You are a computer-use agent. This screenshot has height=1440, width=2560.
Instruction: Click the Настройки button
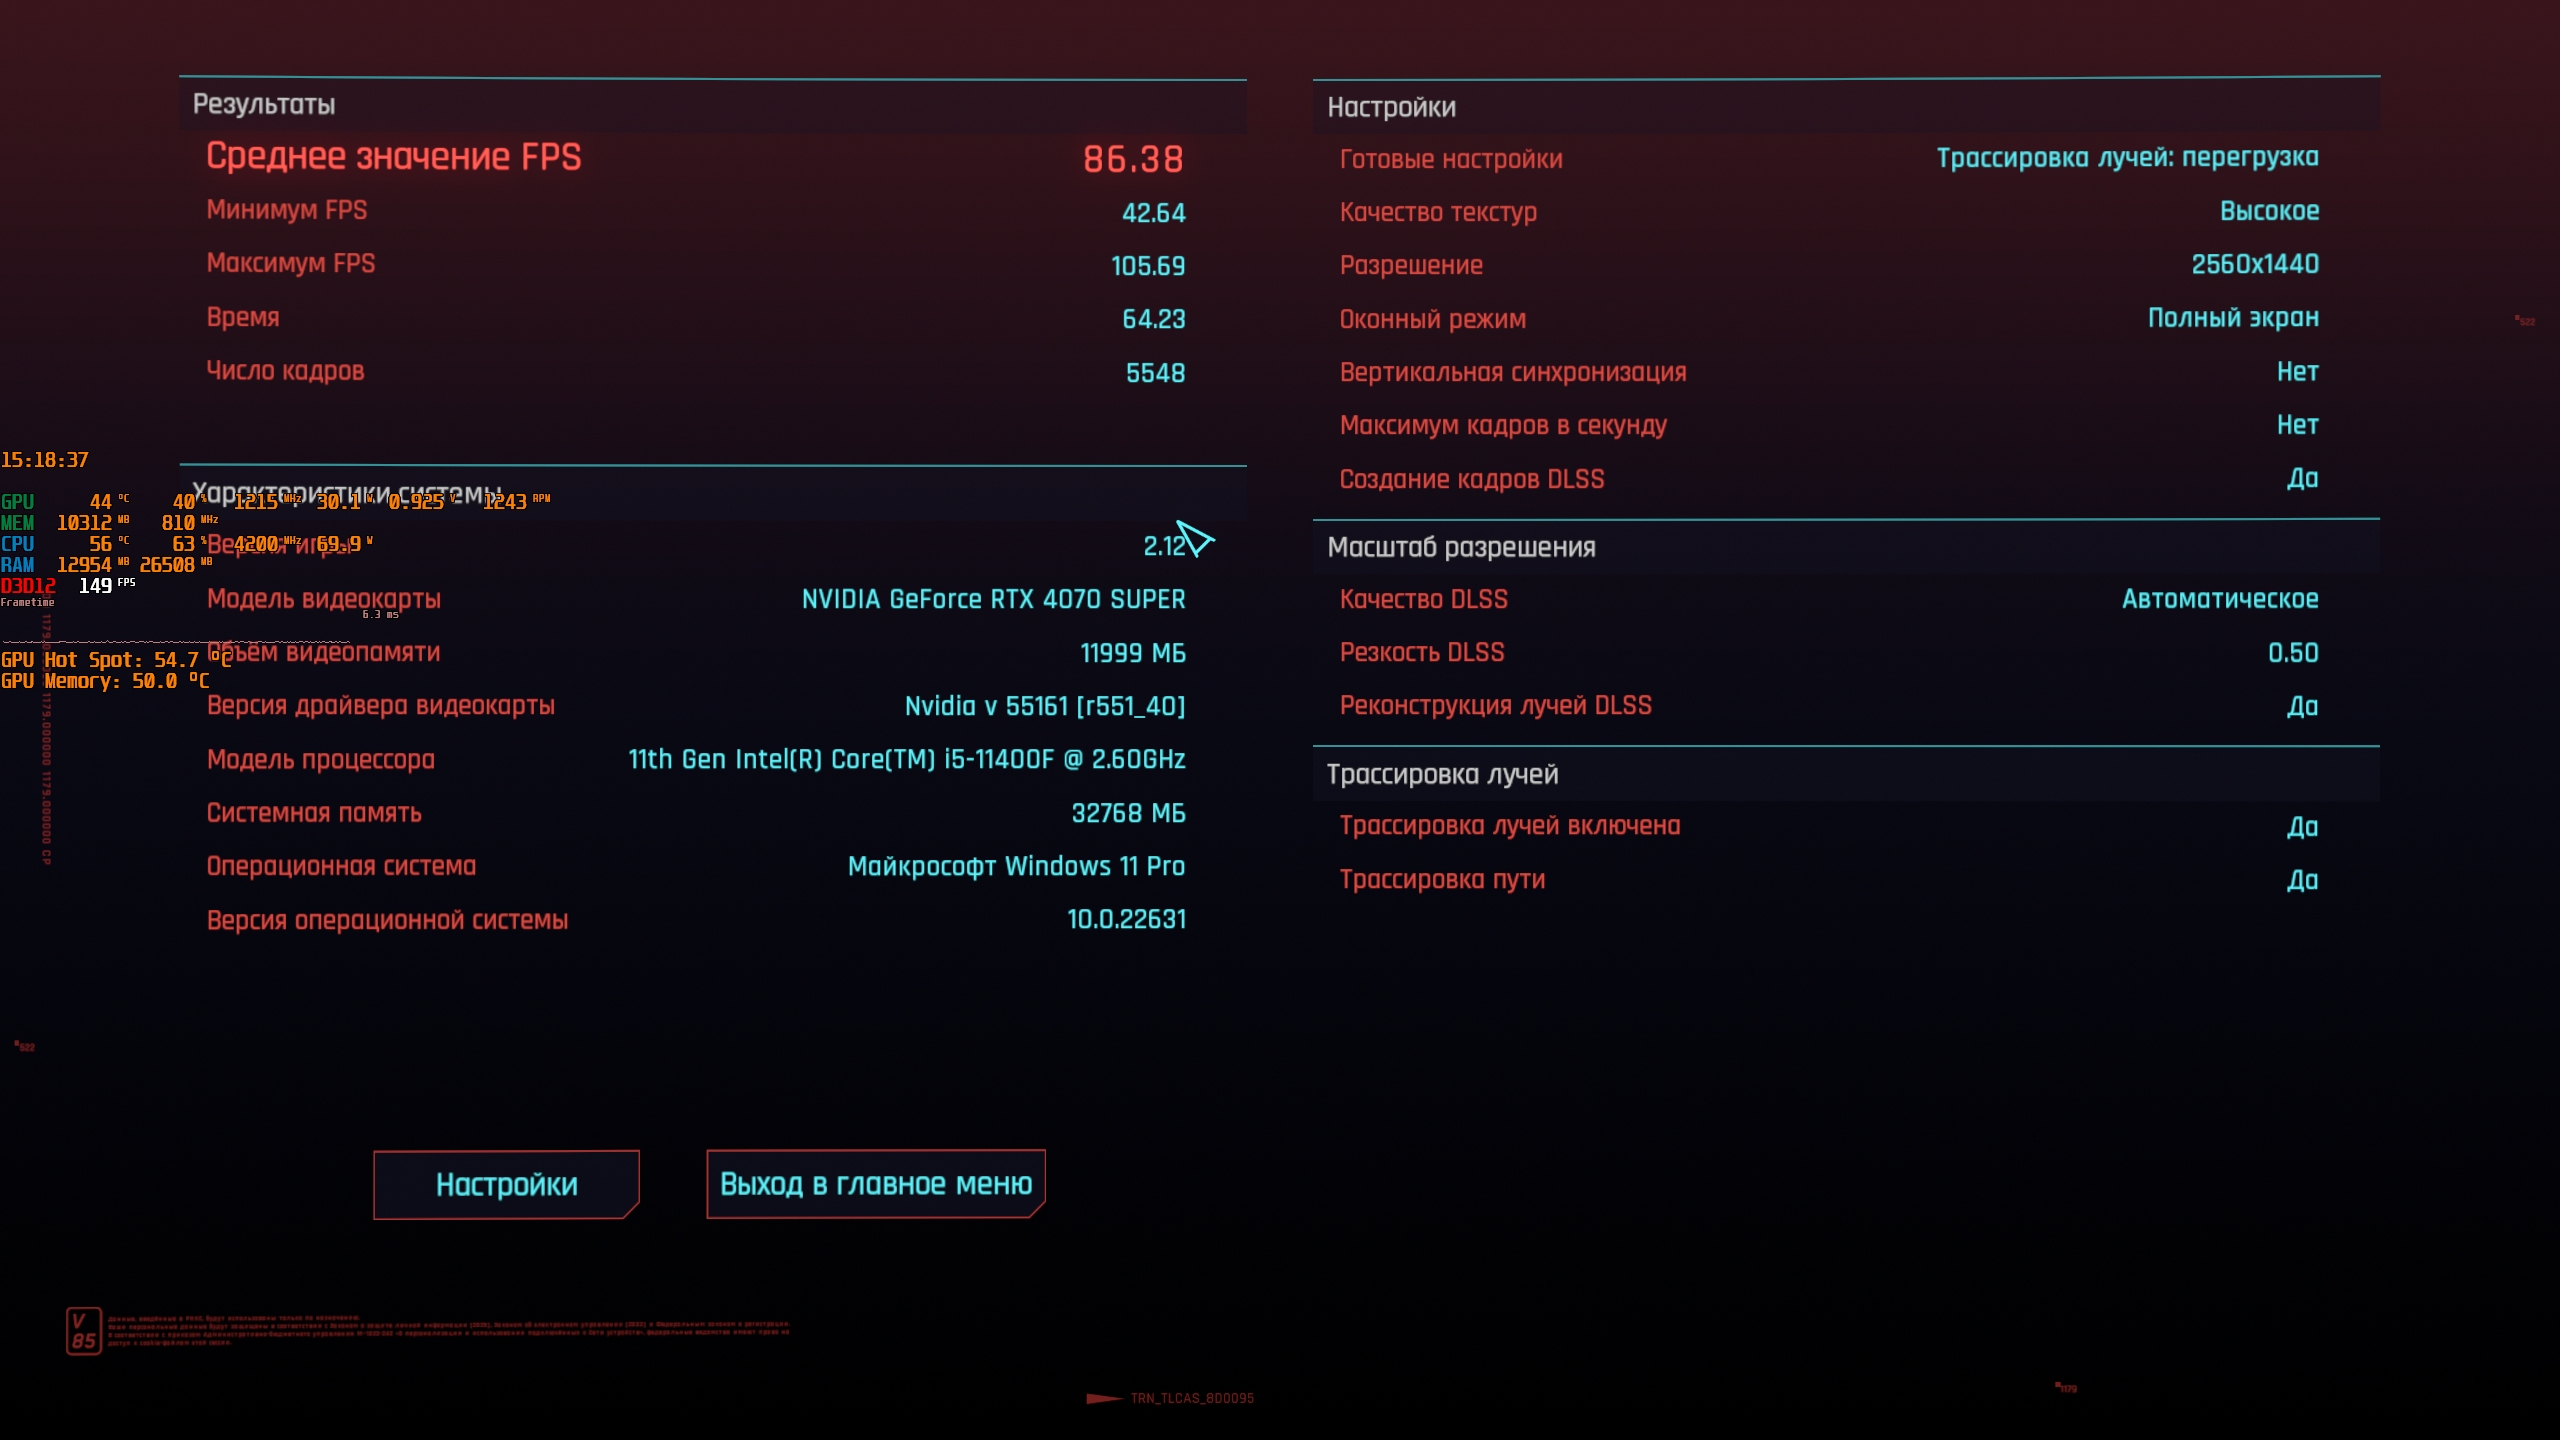point(506,1184)
